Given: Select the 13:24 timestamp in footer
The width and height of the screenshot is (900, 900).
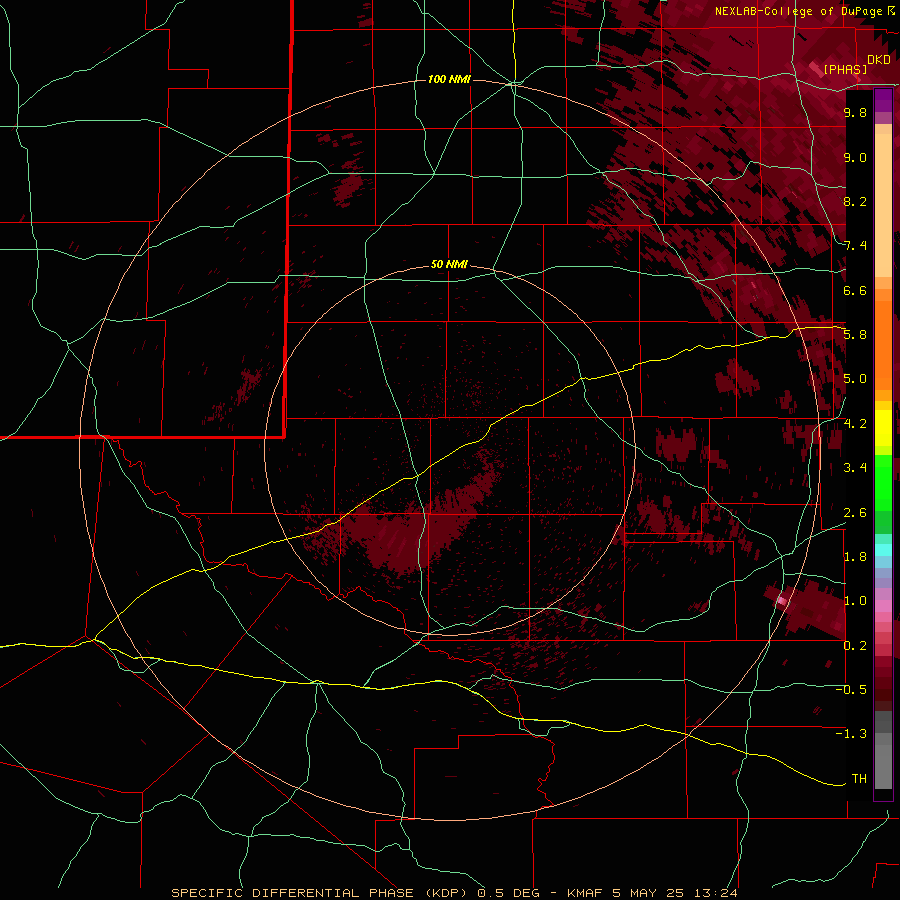Looking at the screenshot, I should click(714, 893).
